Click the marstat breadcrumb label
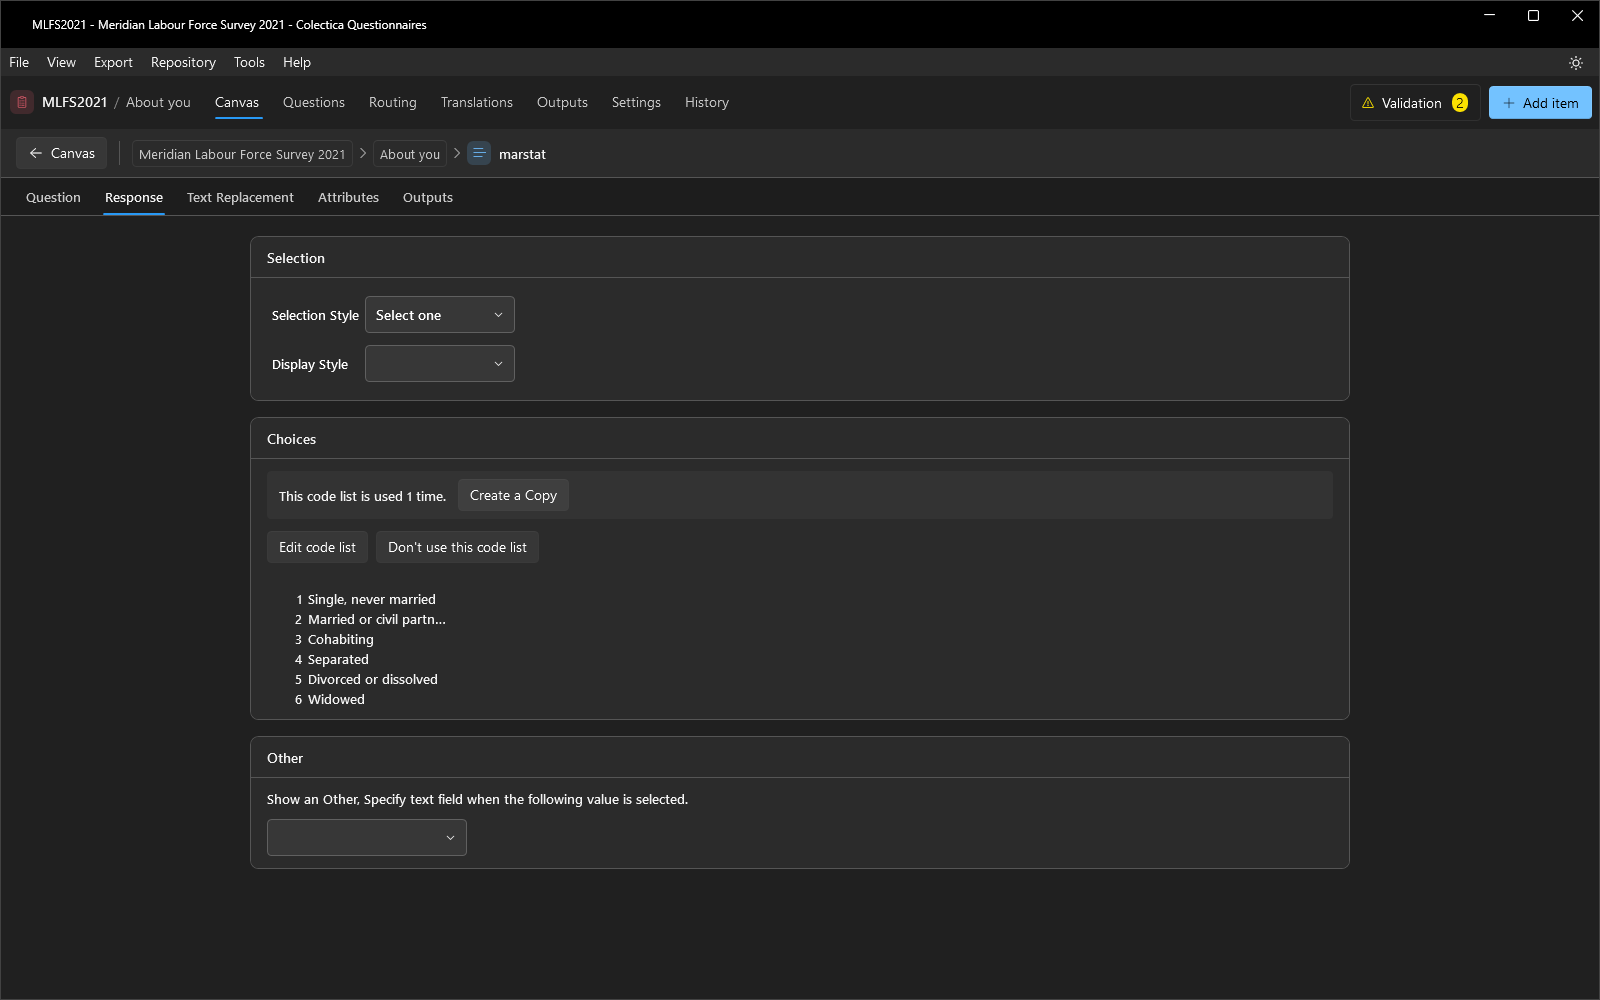 click(522, 154)
